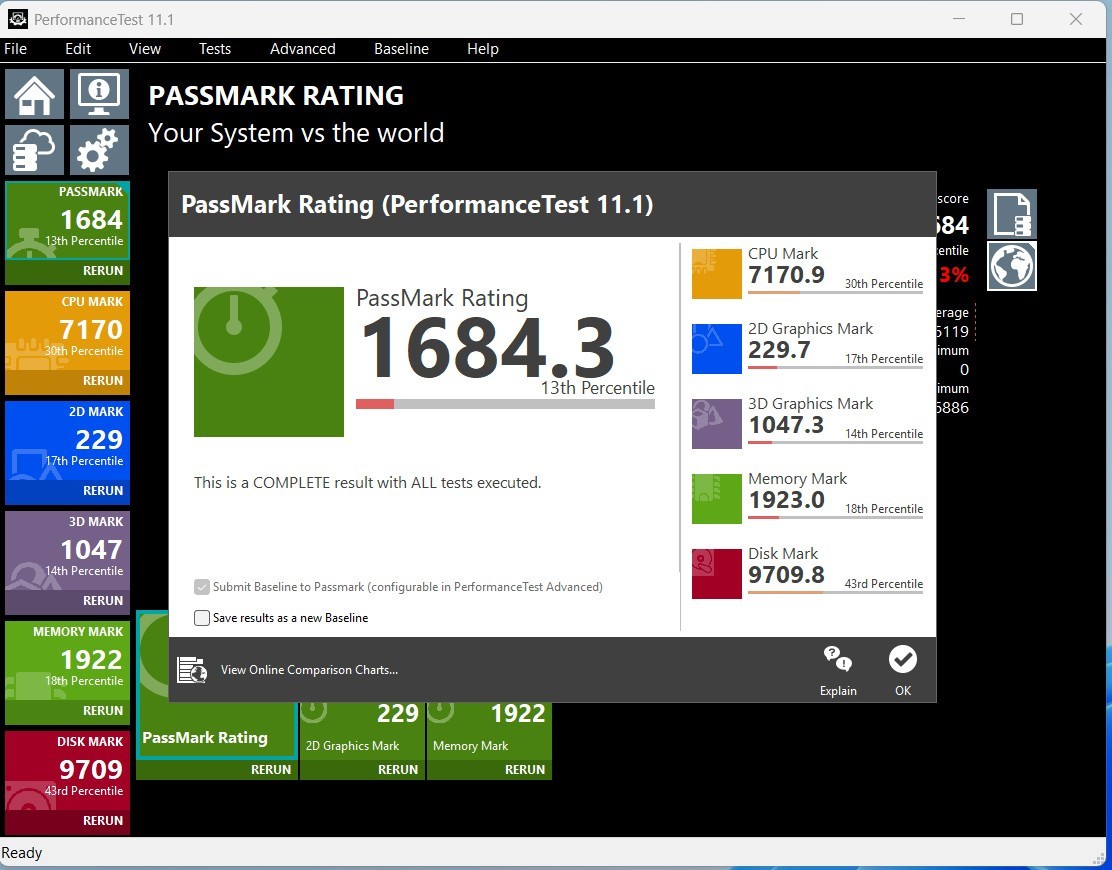Open the Help menu
This screenshot has height=870, width=1112.
pyautogui.click(x=483, y=49)
